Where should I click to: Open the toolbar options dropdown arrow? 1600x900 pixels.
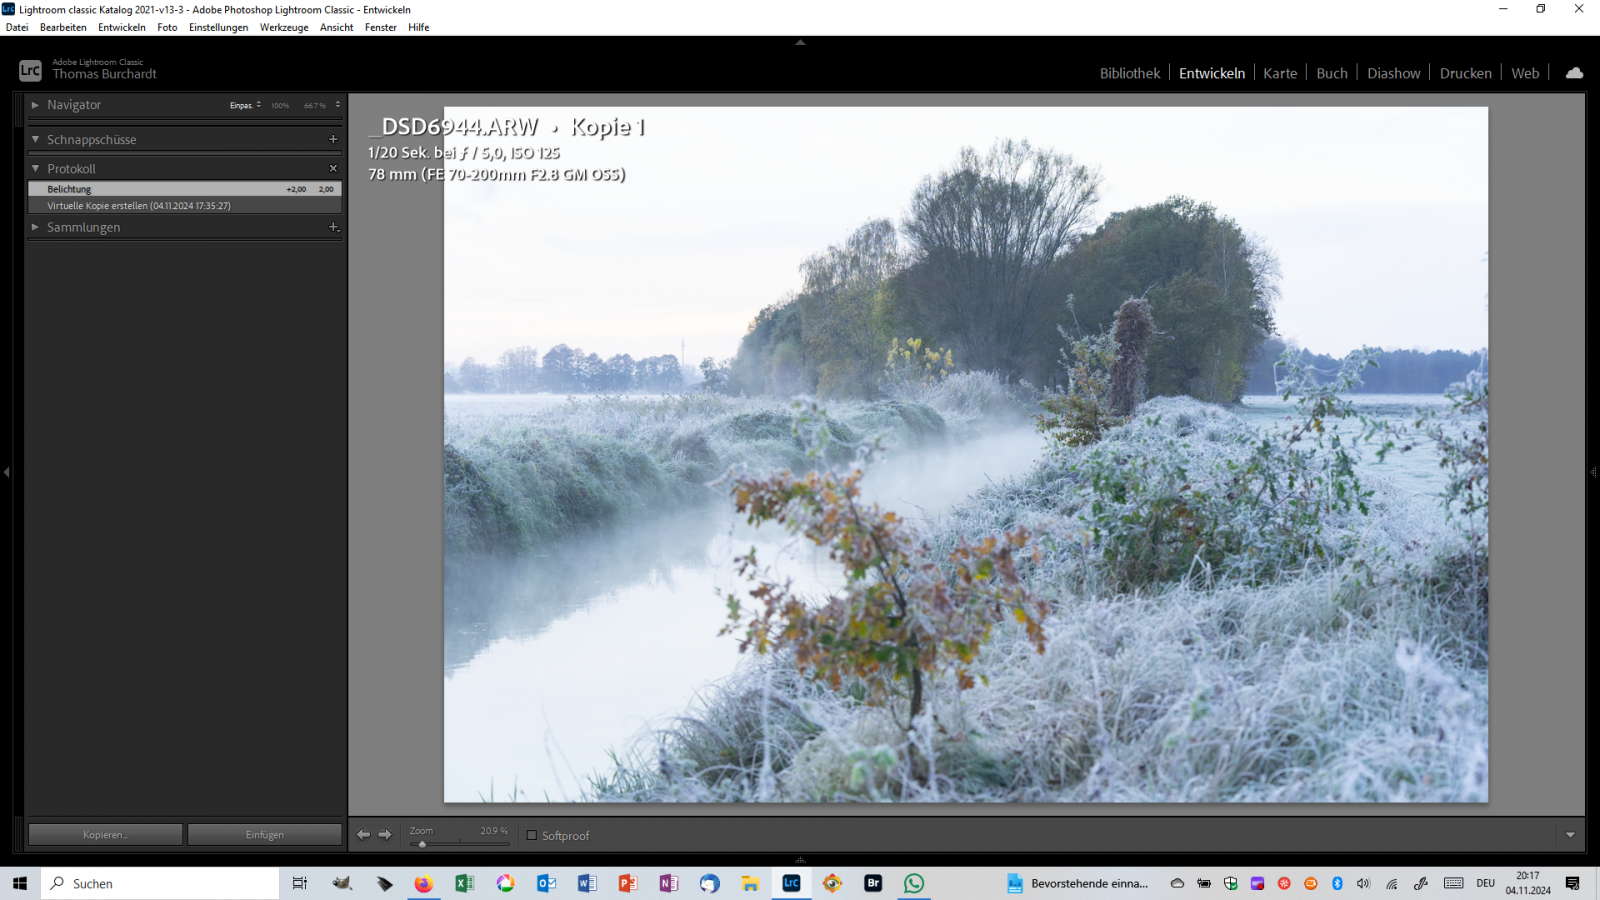(x=1570, y=835)
